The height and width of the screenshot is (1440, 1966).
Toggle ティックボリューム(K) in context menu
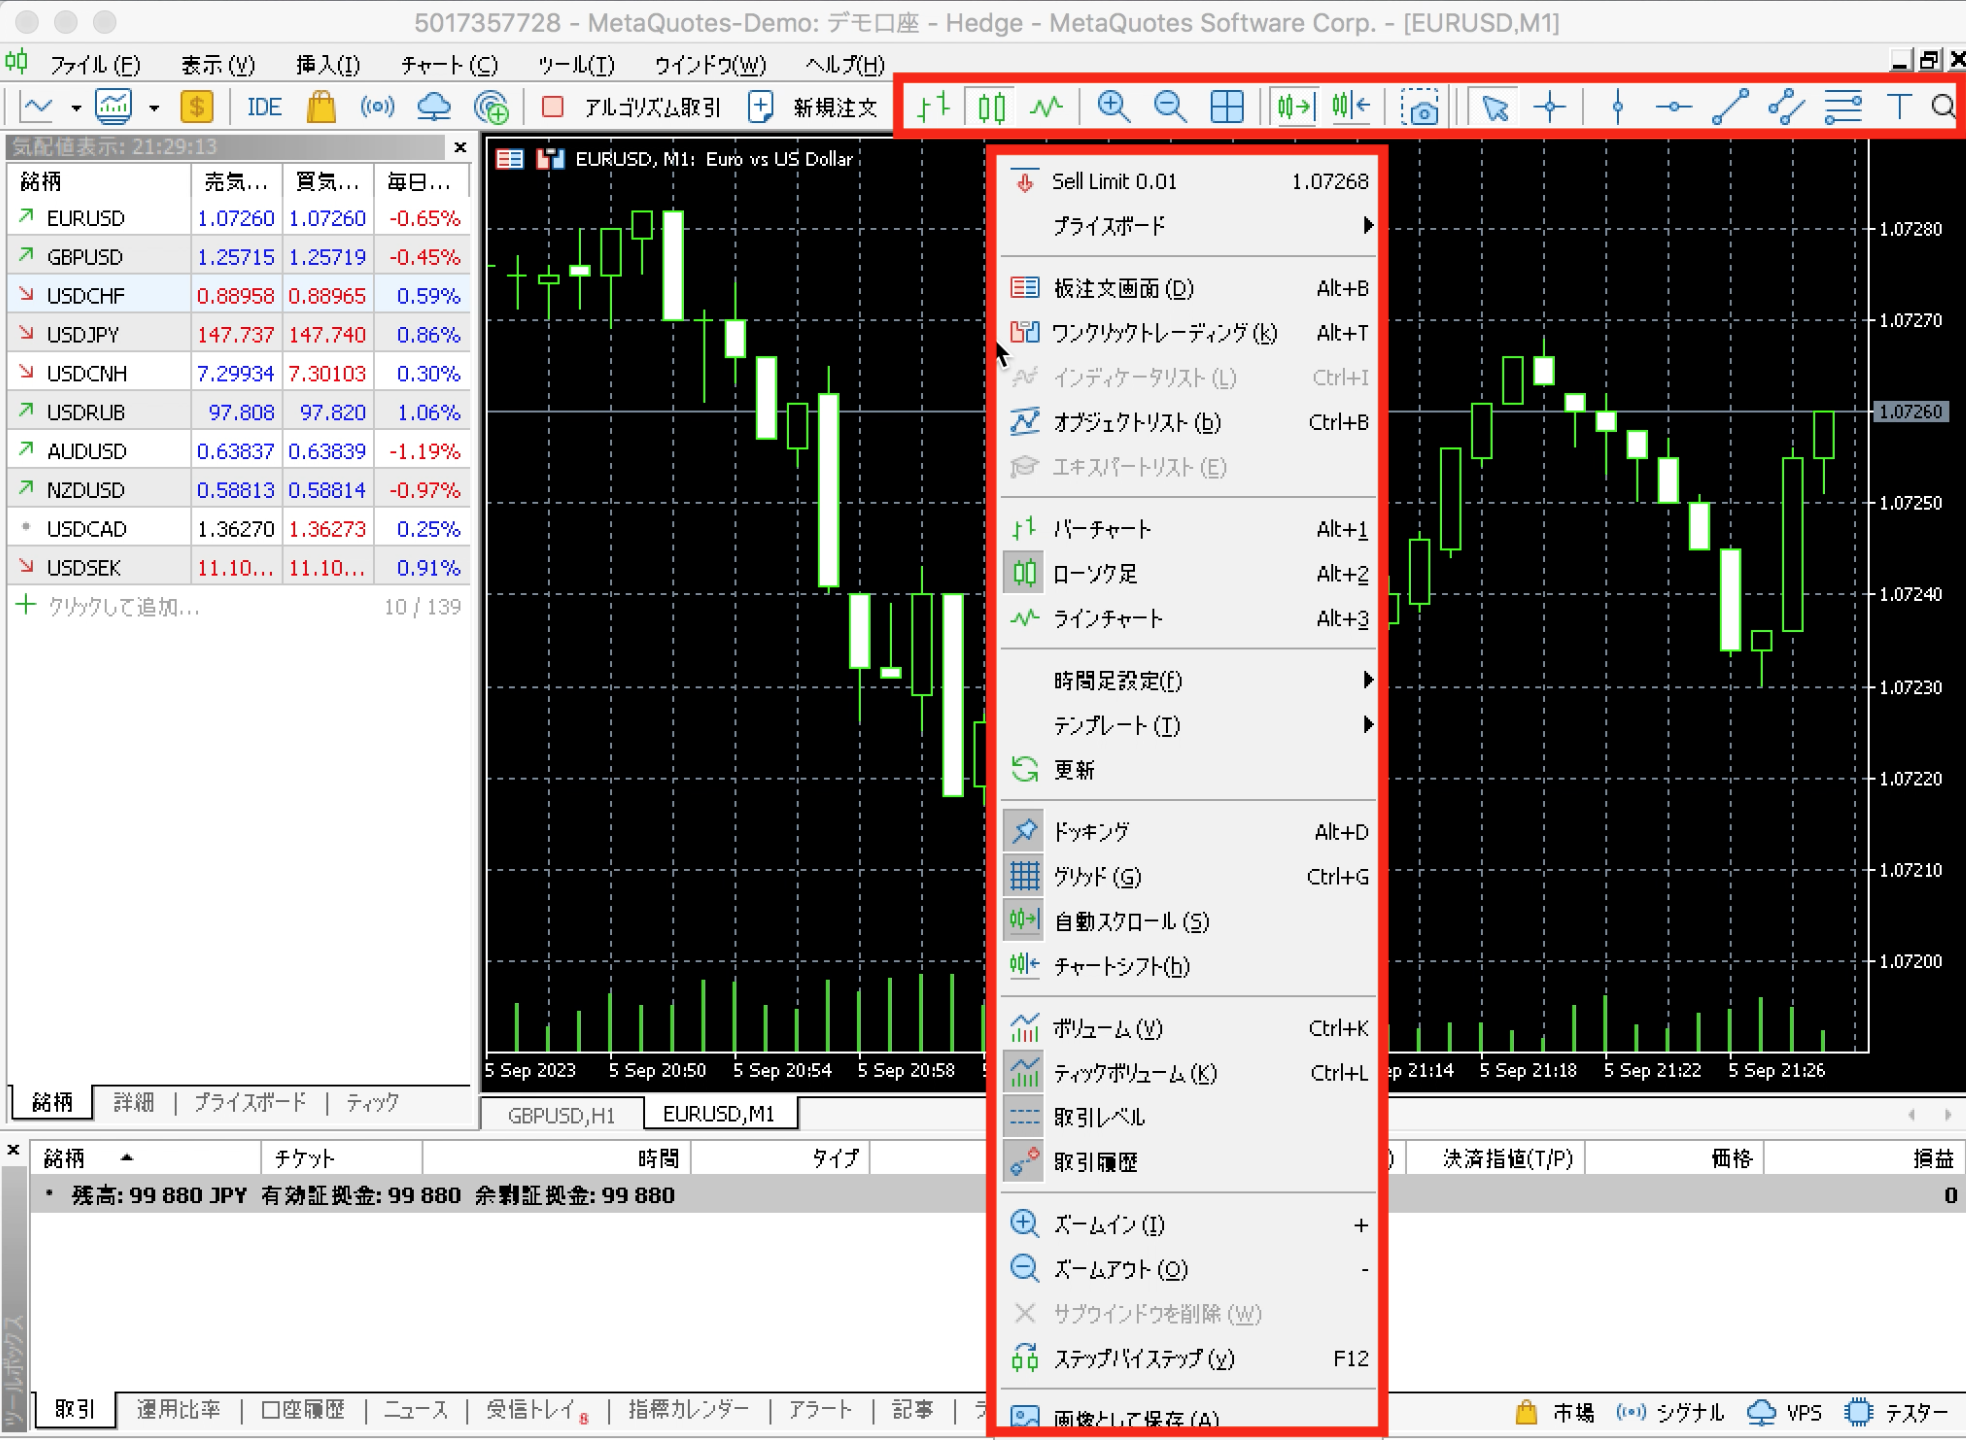pyautogui.click(x=1188, y=1073)
